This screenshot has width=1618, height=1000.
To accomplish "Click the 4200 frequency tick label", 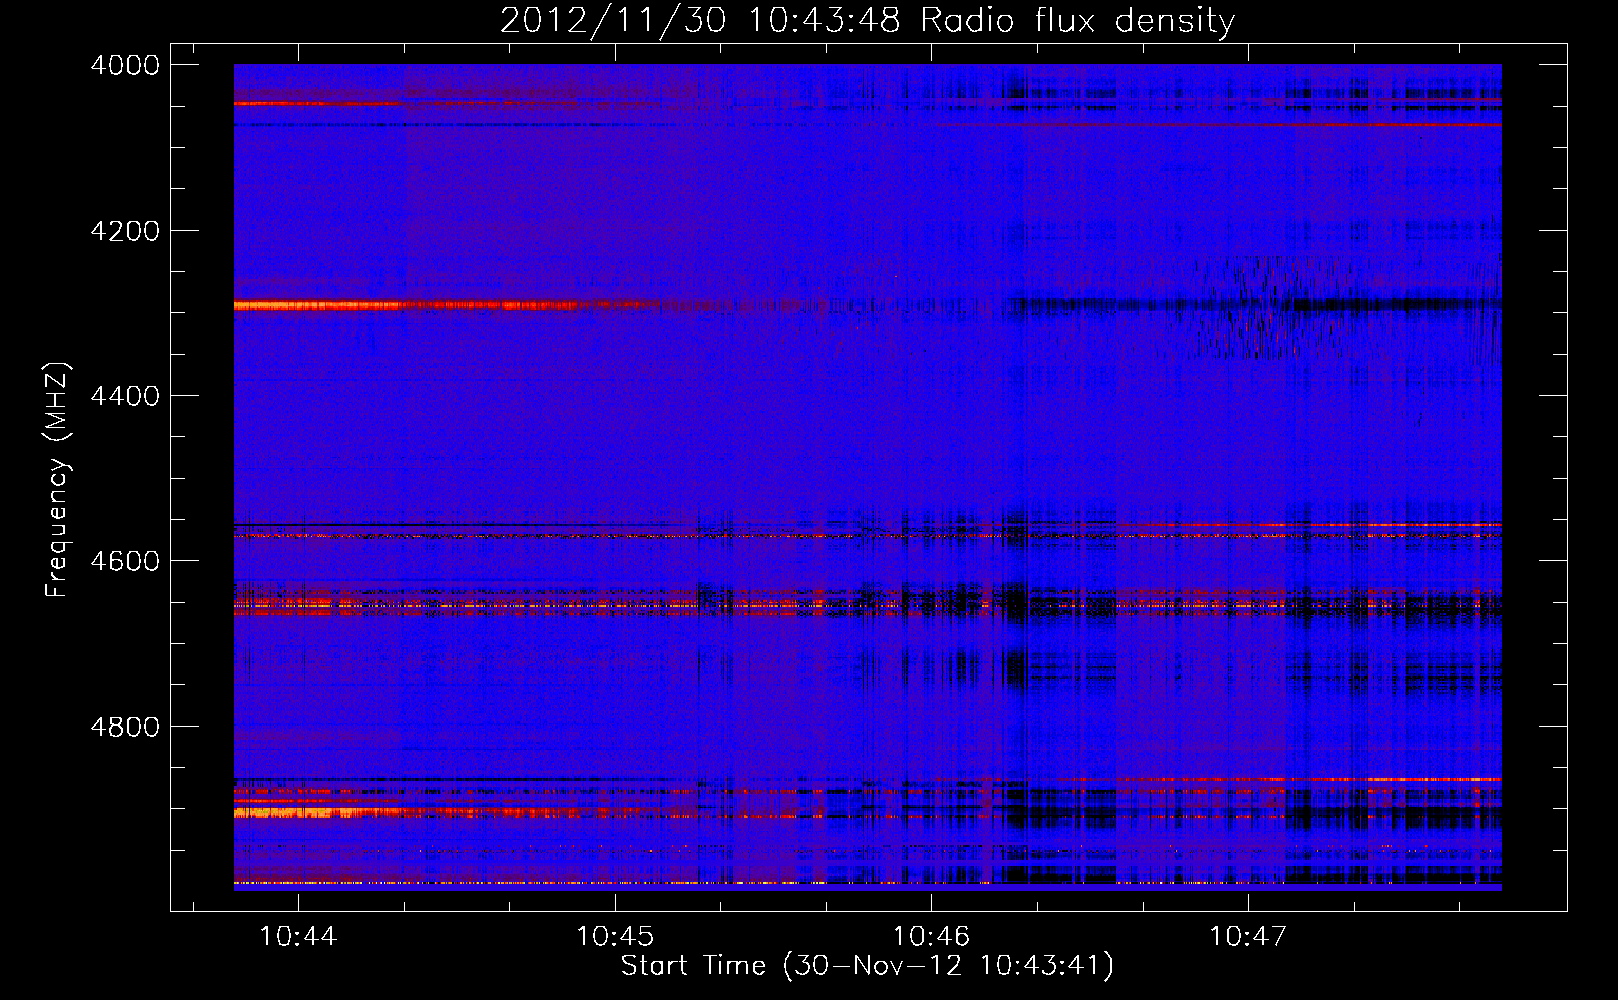I will [x=125, y=231].
